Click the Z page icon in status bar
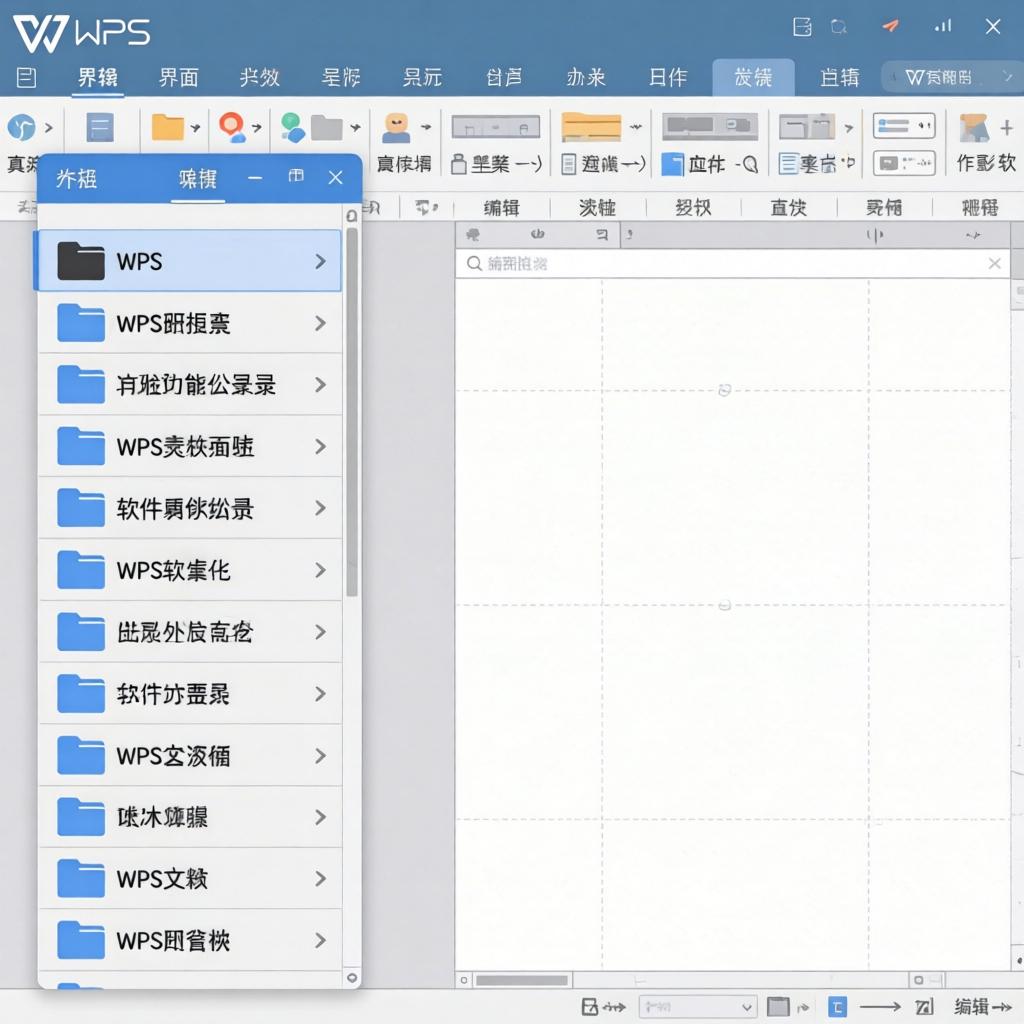Viewport: 1024px width, 1024px height. (x=923, y=1007)
